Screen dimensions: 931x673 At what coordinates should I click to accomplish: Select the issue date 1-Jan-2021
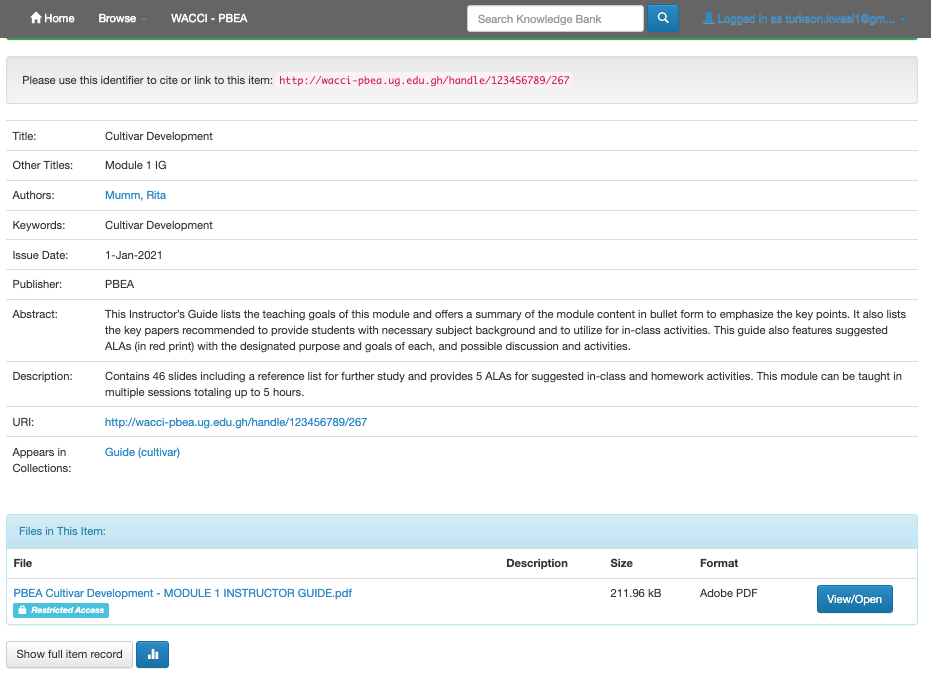pos(134,255)
